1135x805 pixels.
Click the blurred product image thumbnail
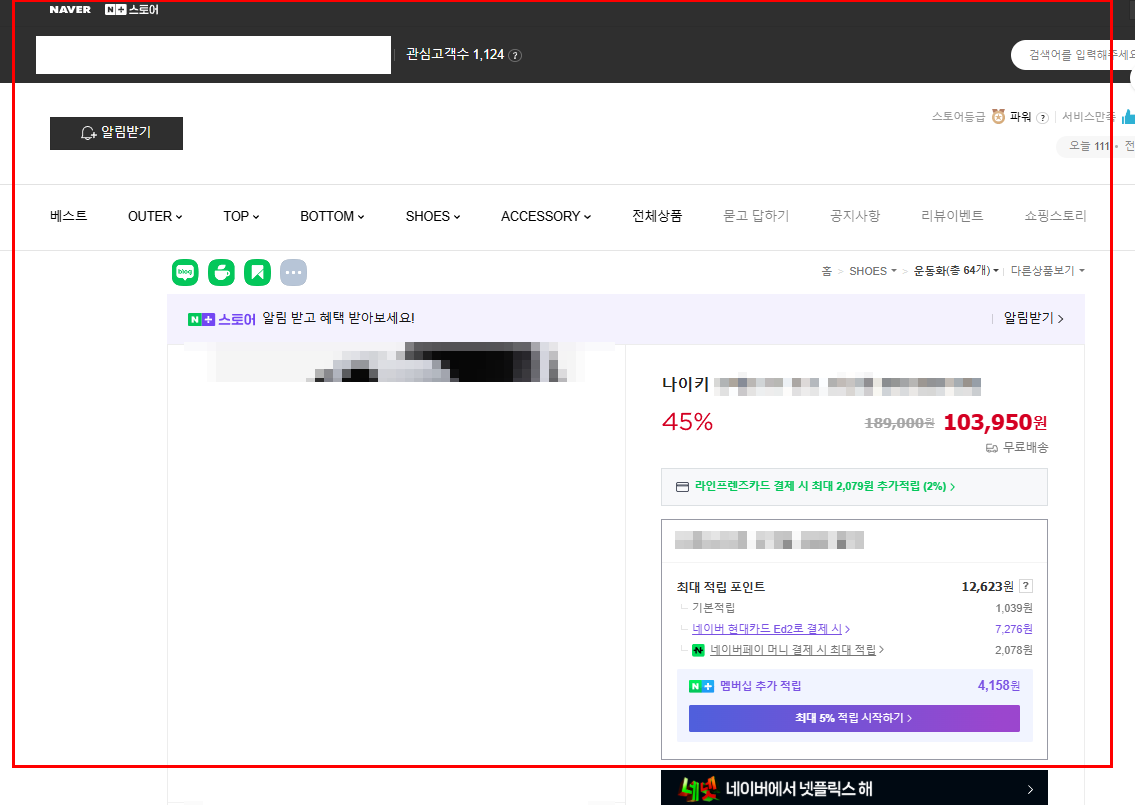(398, 362)
